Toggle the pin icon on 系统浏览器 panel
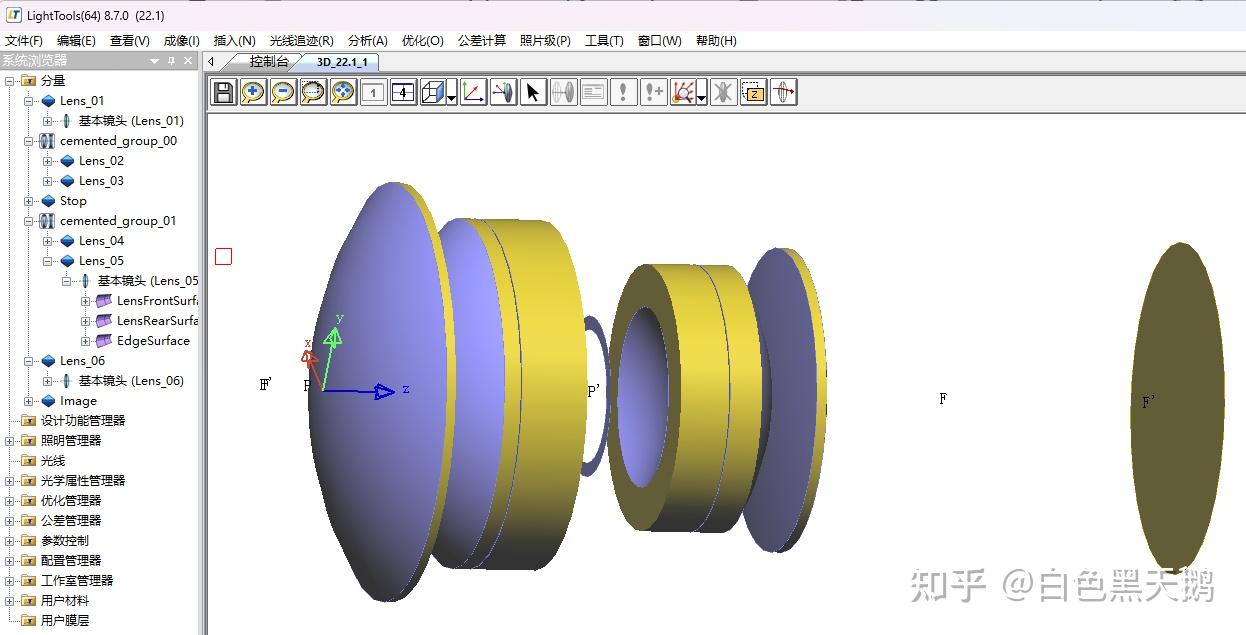1246x635 pixels. (x=169, y=60)
